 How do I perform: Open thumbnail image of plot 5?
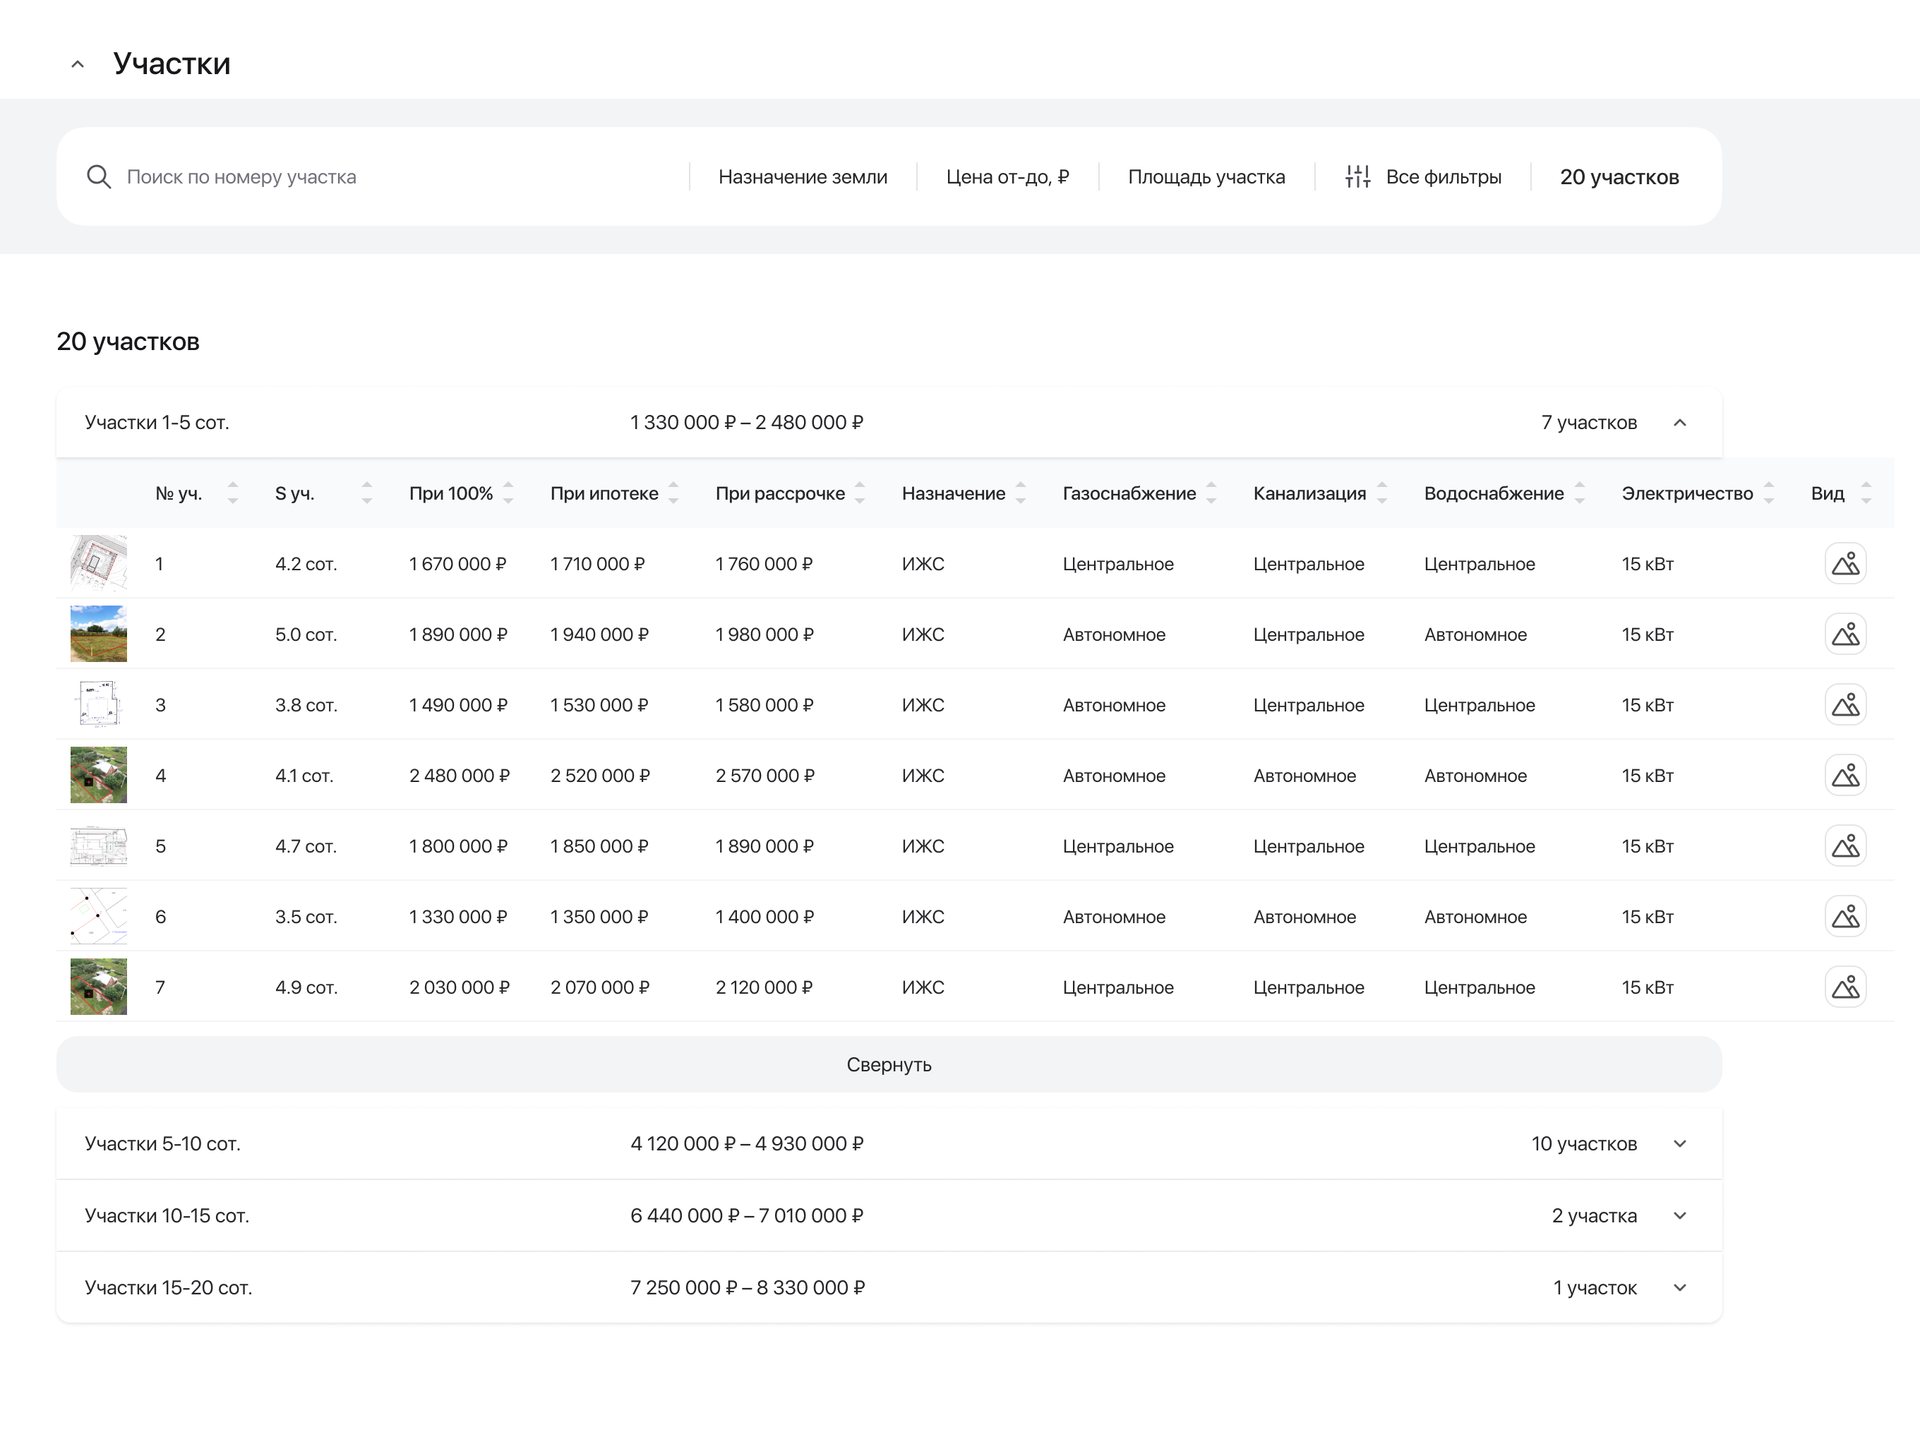point(98,845)
